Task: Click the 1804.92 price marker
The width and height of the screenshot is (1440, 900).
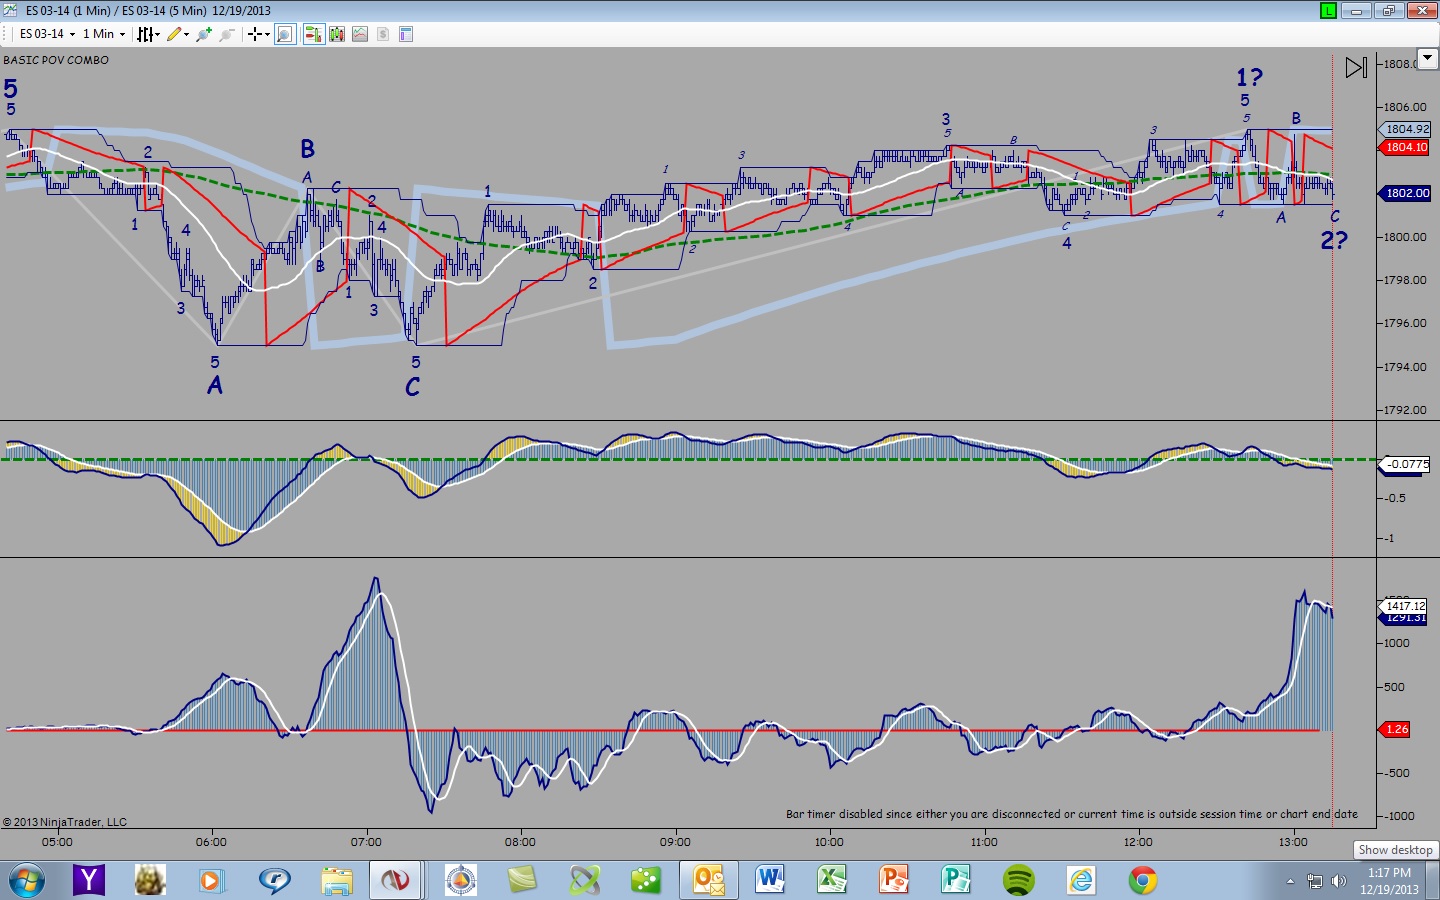Action: pyautogui.click(x=1407, y=129)
